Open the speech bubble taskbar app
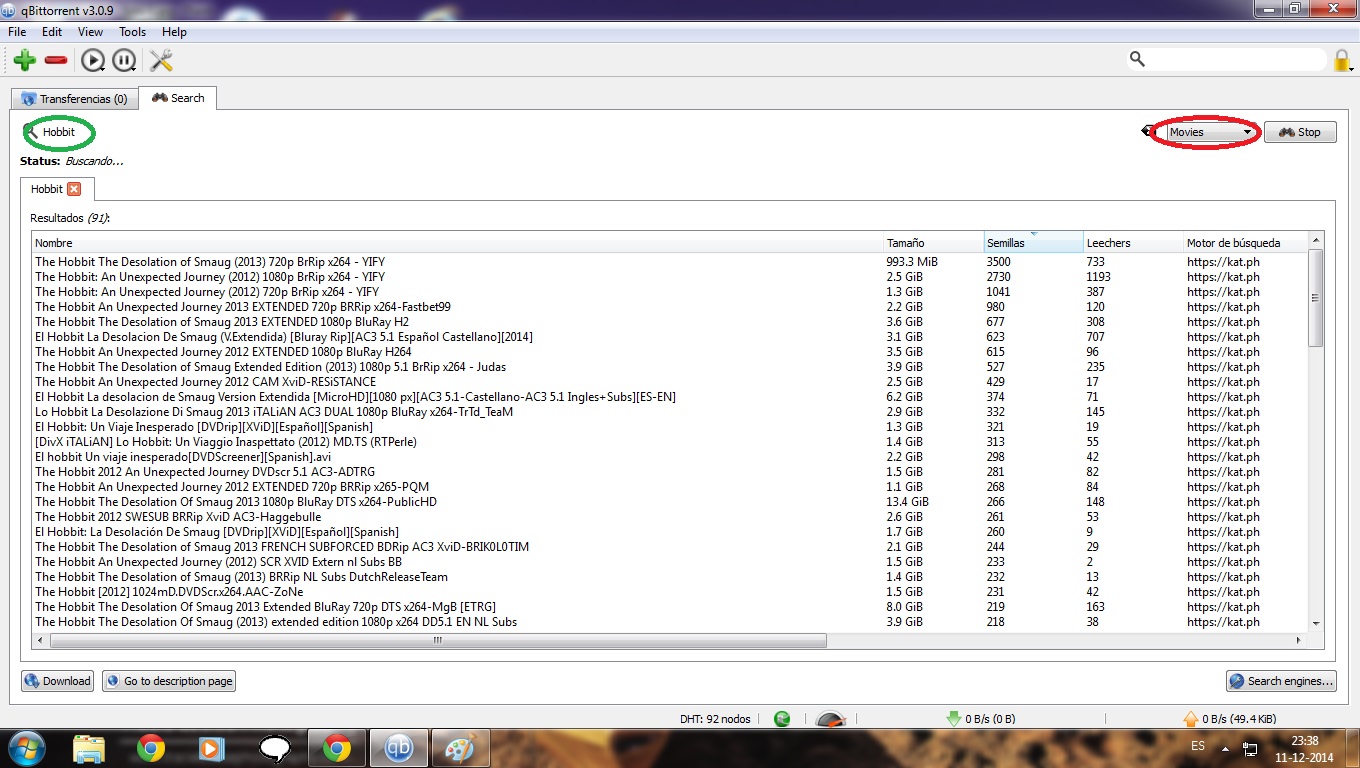This screenshot has width=1360, height=768. coord(274,748)
